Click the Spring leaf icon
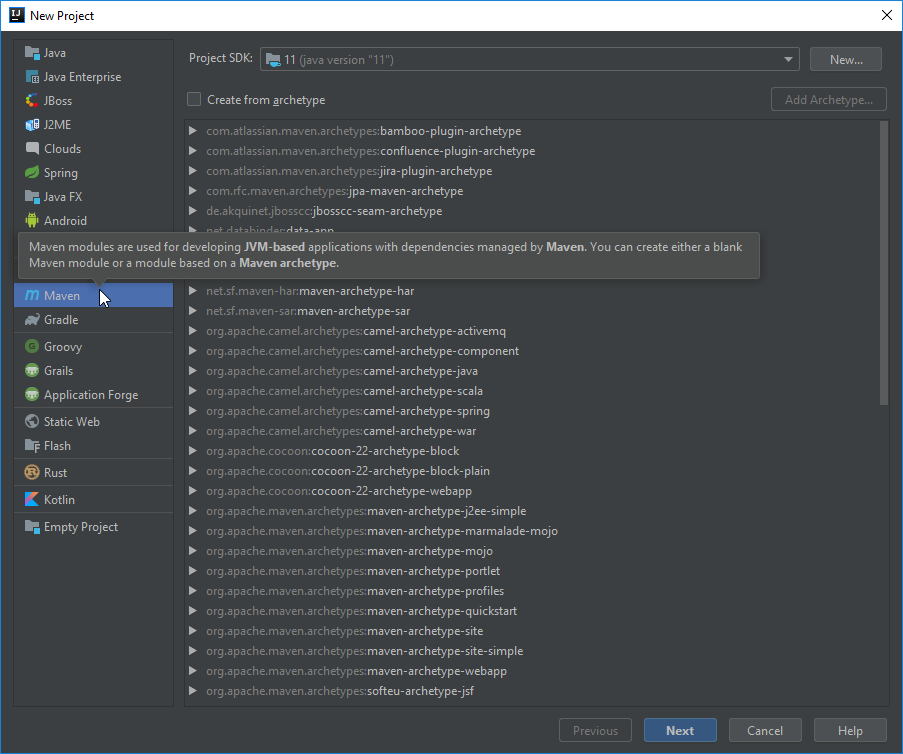This screenshot has width=903, height=754. (32, 173)
